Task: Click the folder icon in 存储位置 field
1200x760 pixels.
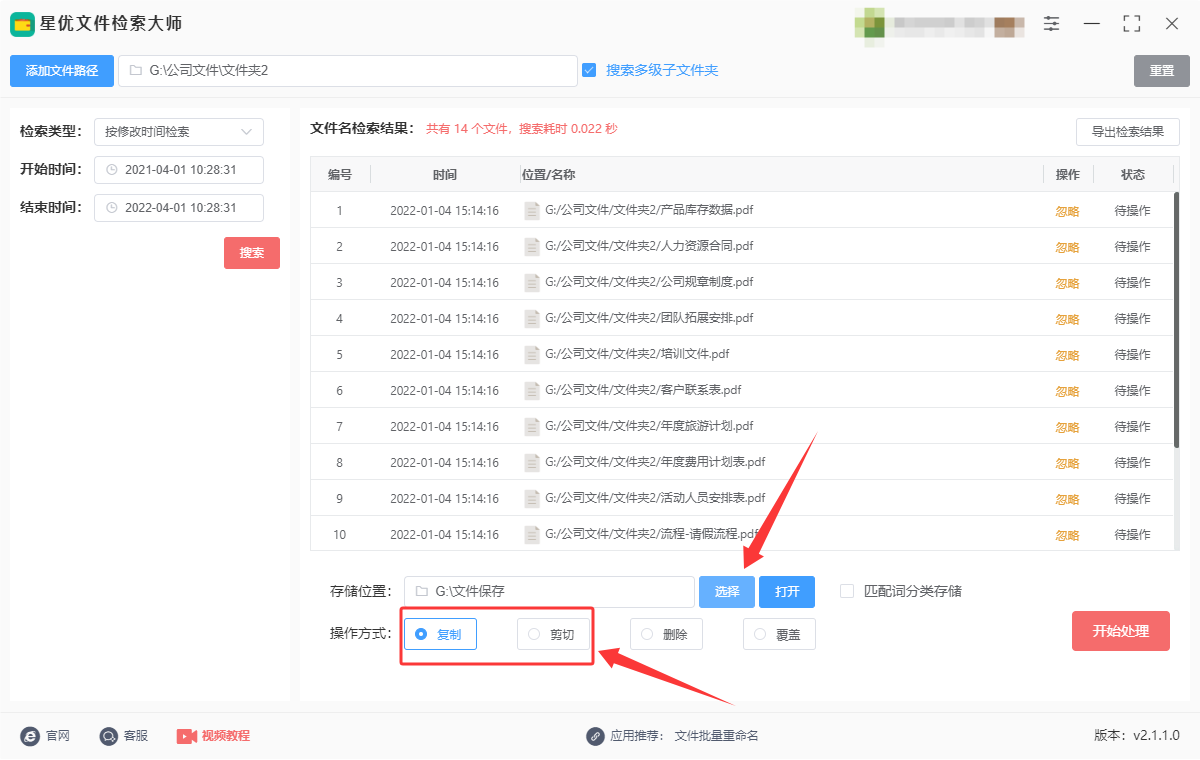Action: tap(421, 592)
